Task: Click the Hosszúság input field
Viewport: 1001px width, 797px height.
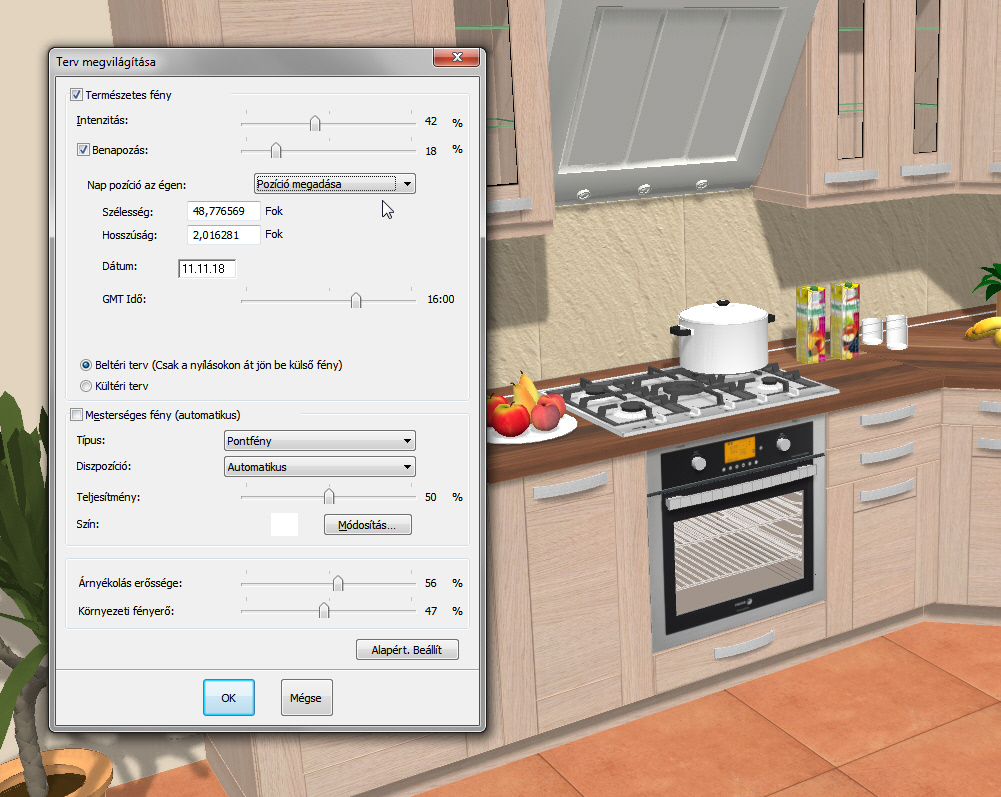Action: pyautogui.click(x=223, y=235)
